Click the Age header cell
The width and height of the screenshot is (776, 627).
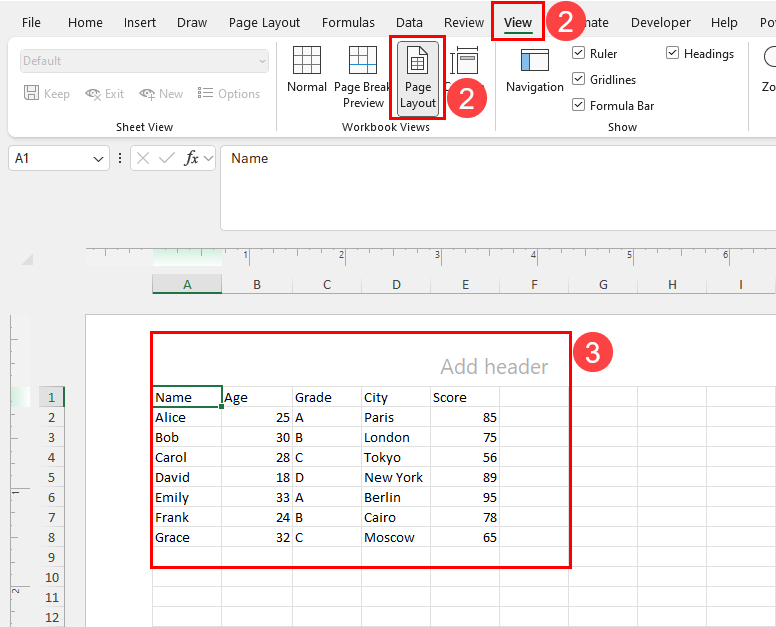pyautogui.click(x=257, y=397)
